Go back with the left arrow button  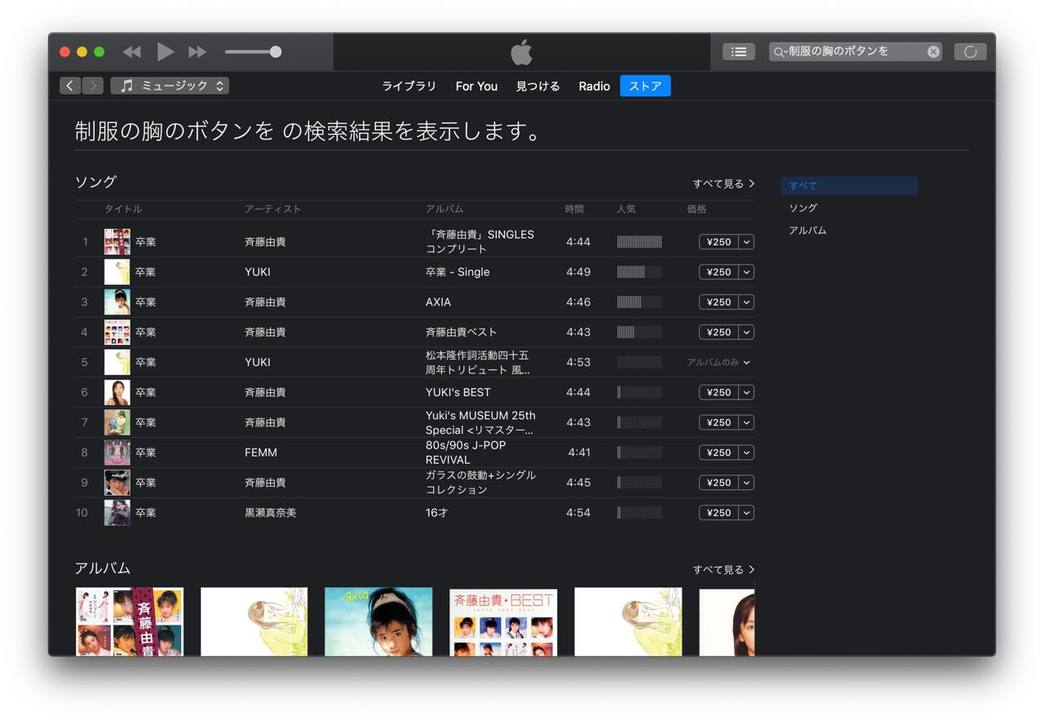(x=70, y=86)
